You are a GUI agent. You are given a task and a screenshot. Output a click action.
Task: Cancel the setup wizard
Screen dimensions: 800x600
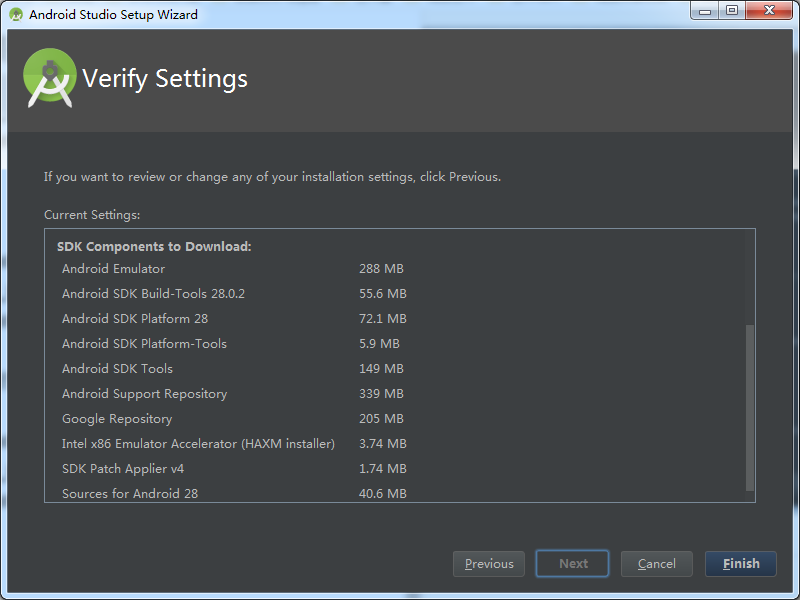657,564
